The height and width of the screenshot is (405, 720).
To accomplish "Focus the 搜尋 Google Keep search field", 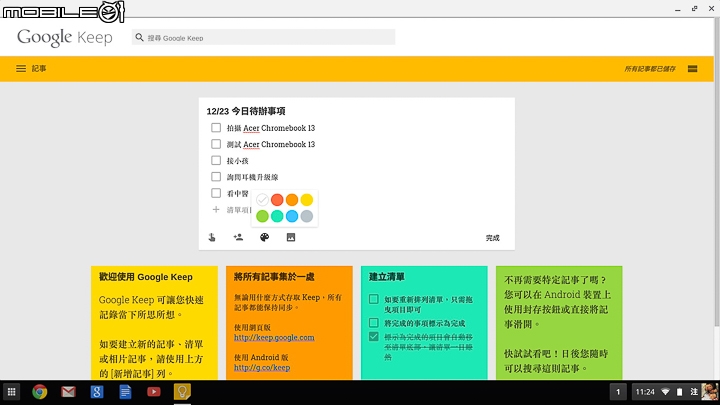I will point(263,37).
